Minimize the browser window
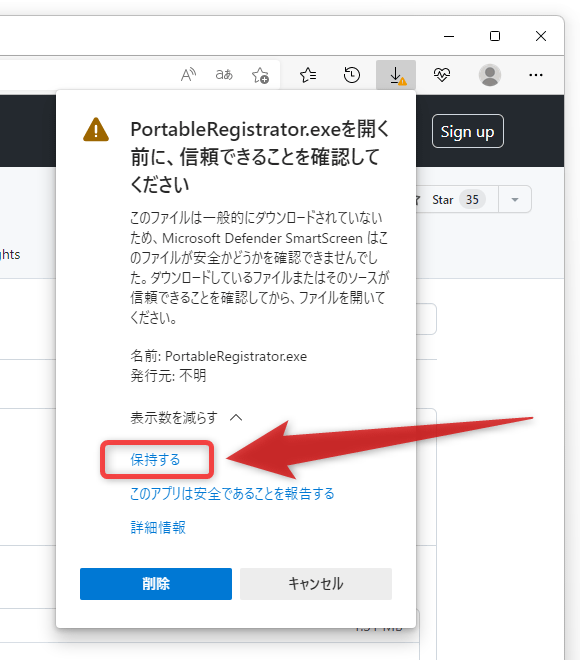 pos(449,36)
